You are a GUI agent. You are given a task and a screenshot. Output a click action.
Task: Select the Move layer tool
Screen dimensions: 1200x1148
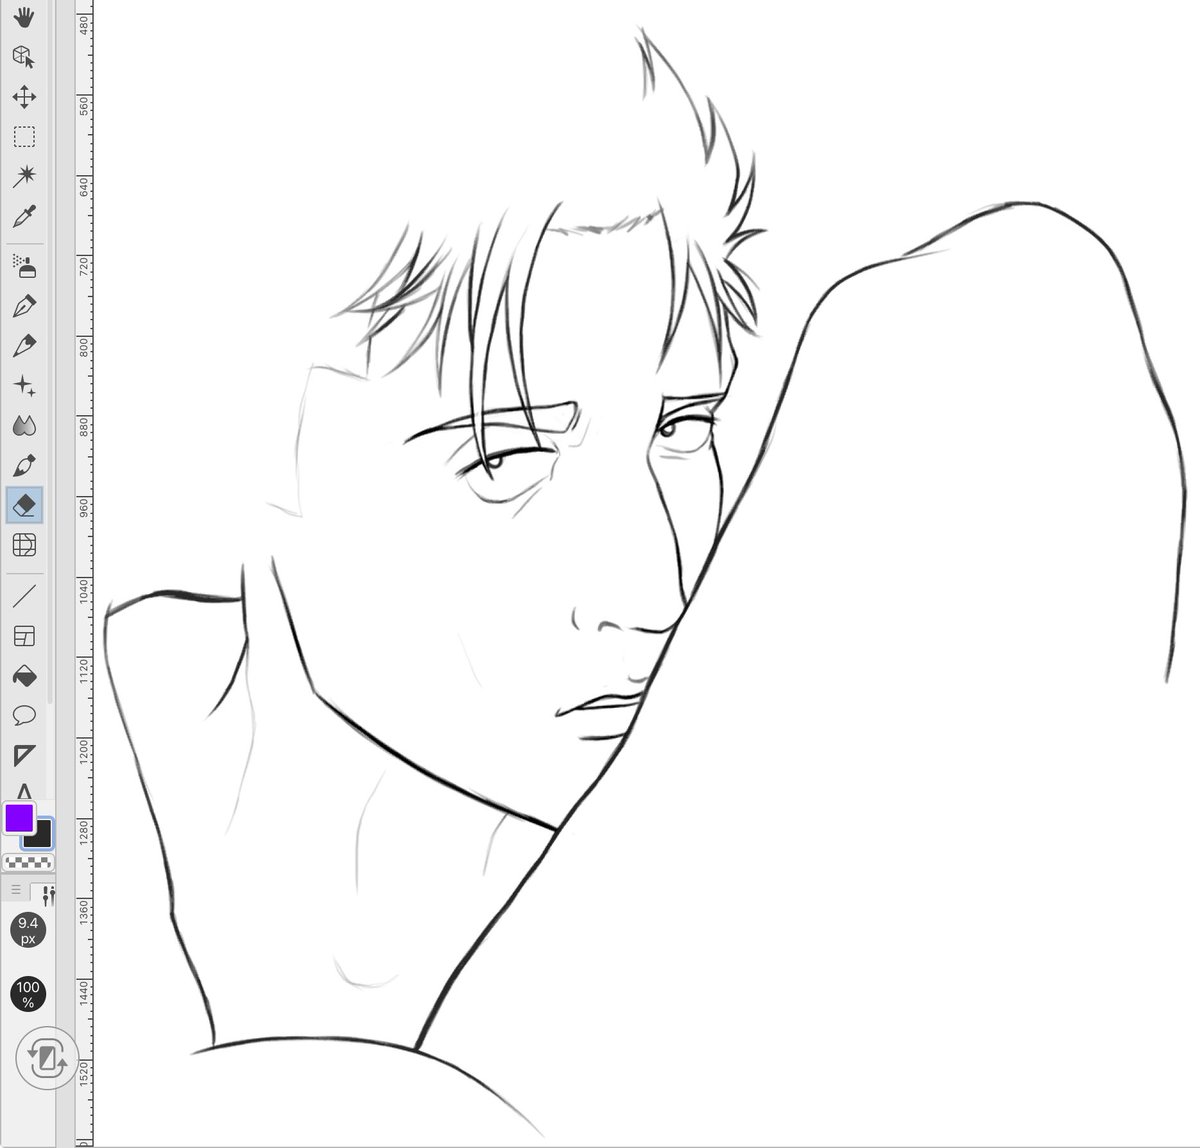[25, 97]
